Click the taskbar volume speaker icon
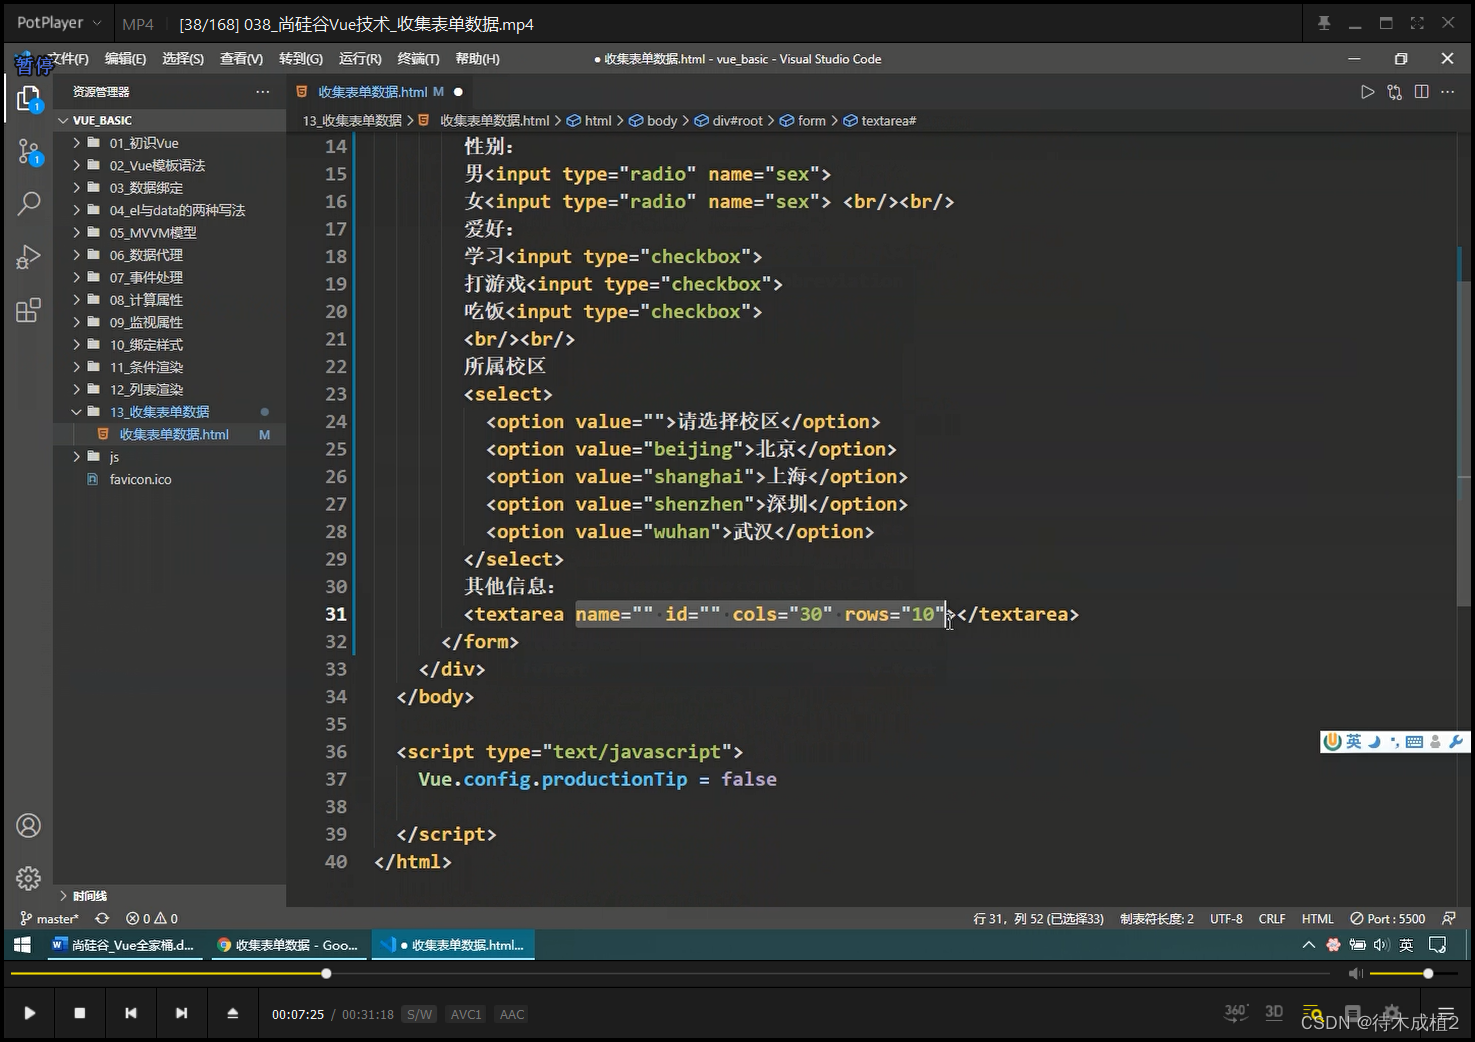This screenshot has width=1475, height=1042. click(x=1381, y=945)
